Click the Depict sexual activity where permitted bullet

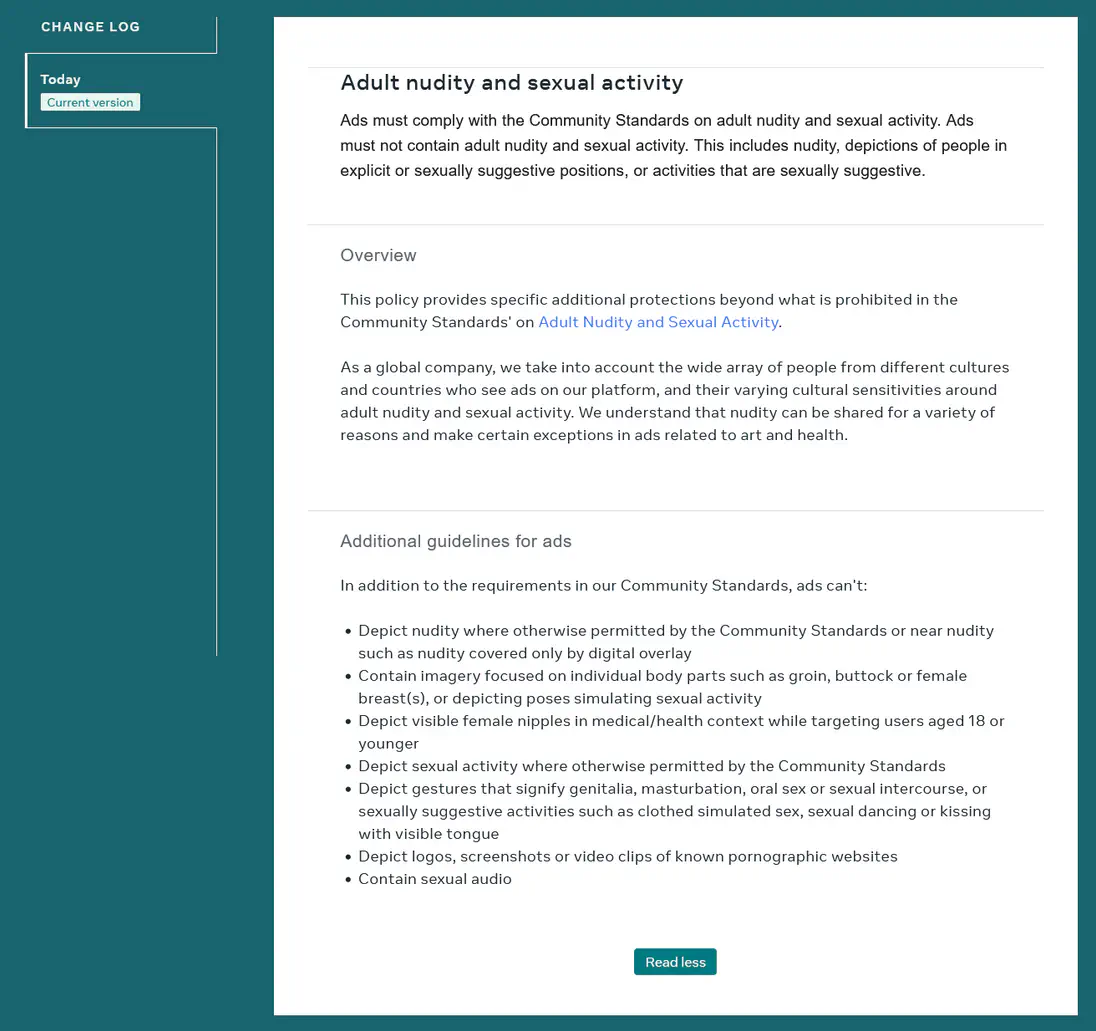[x=651, y=766]
